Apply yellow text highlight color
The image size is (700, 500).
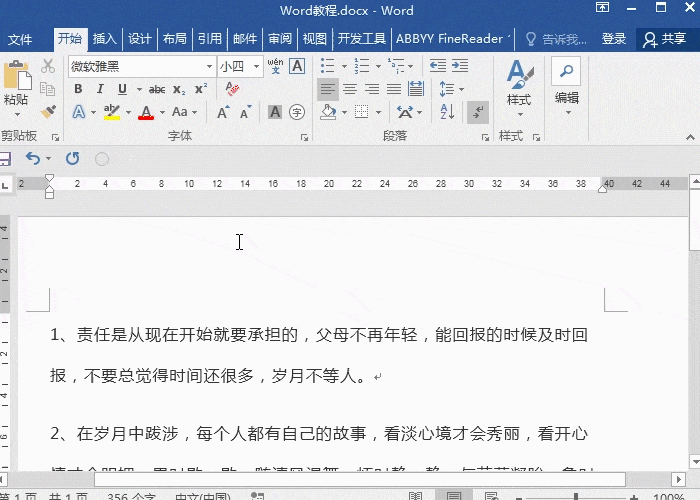[x=112, y=112]
